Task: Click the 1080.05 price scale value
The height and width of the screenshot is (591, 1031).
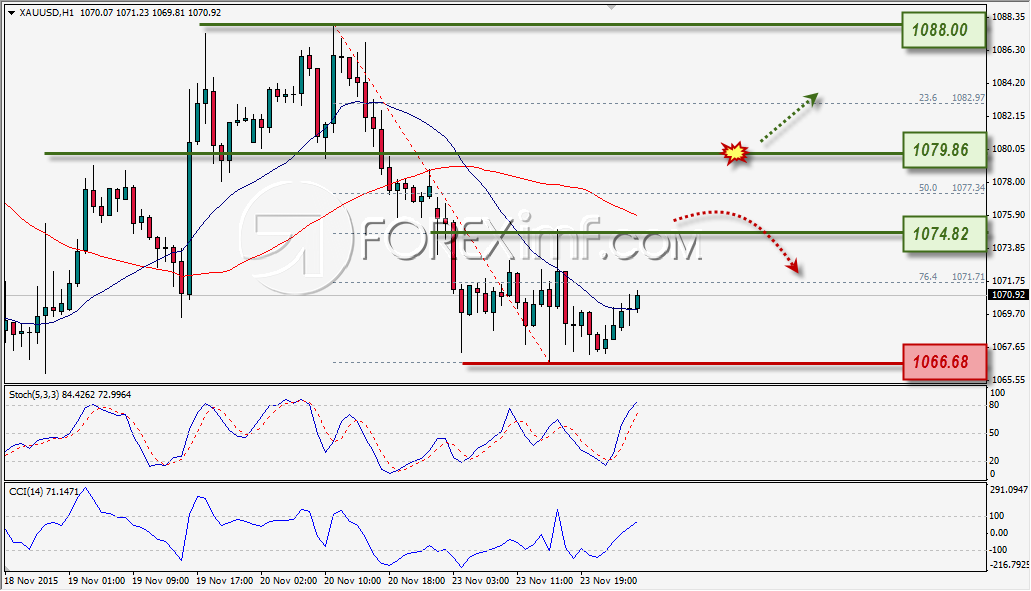Action: [x=1009, y=149]
